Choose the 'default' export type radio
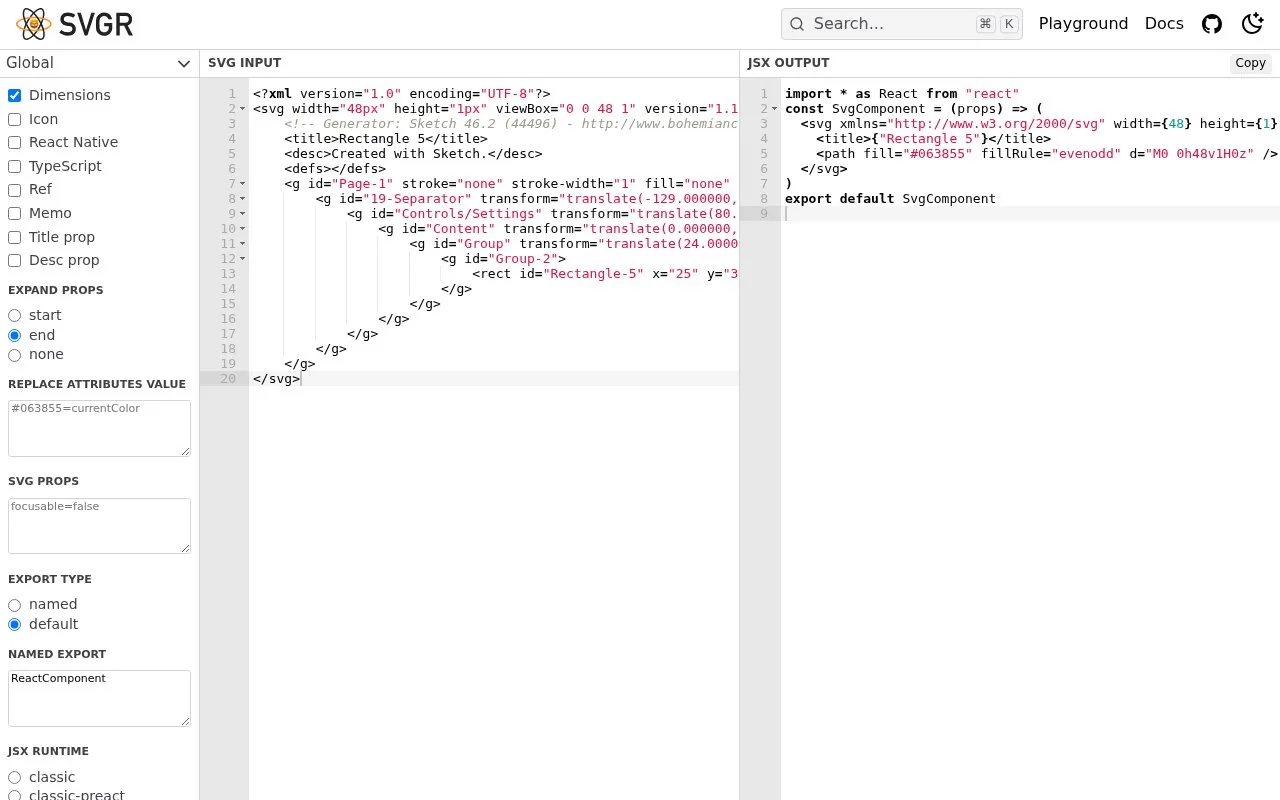The image size is (1280, 800). point(14,625)
